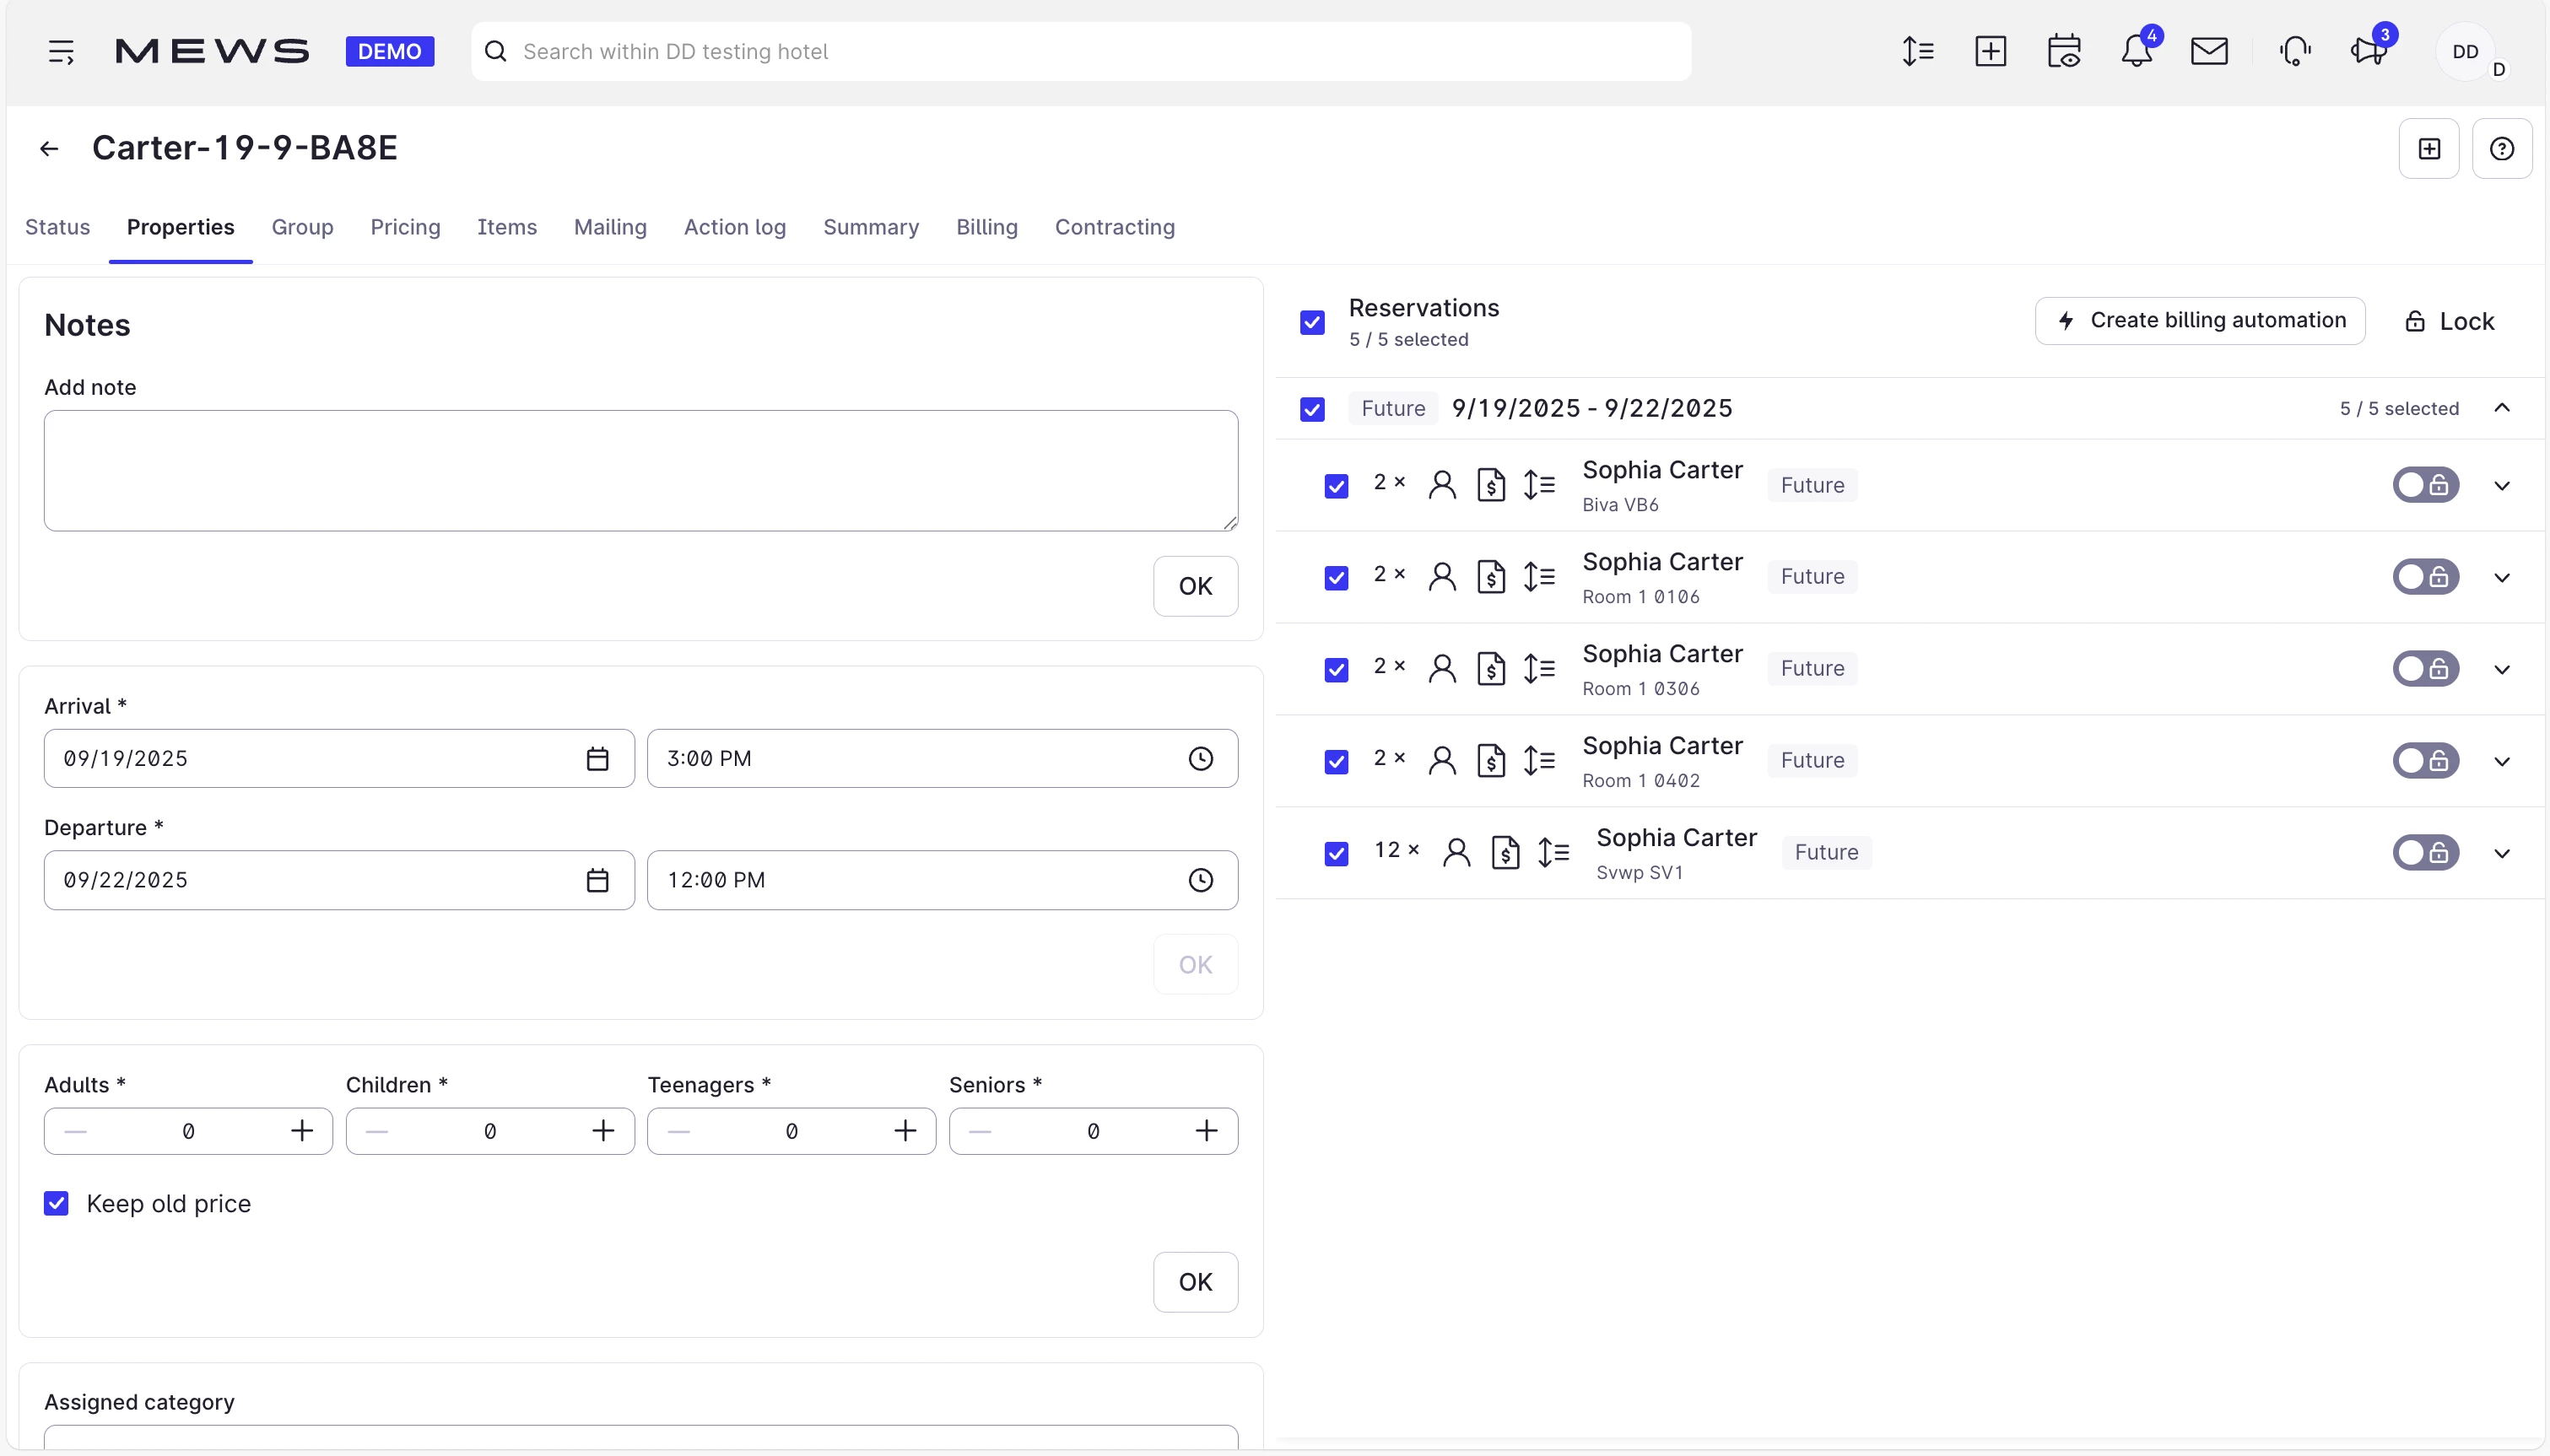Click the back arrow beside Carter-19-9-BA8E
Screen dimensions: 2550x1456
(49, 149)
